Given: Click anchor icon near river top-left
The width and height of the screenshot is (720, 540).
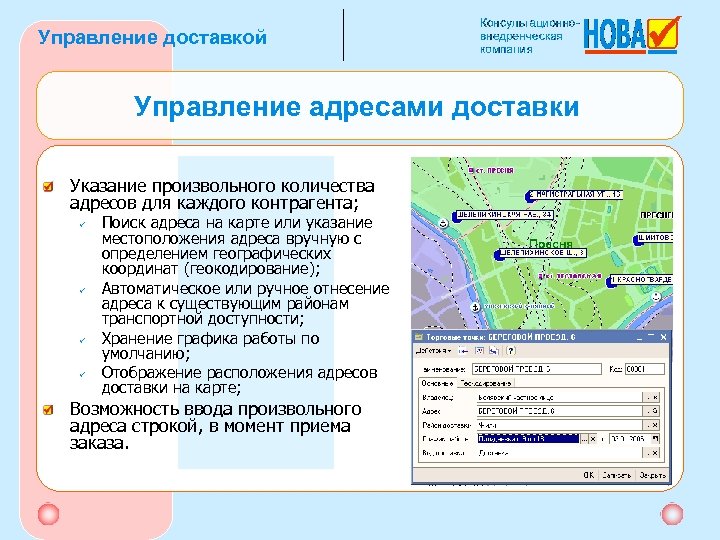Looking at the screenshot, I should point(443,224).
